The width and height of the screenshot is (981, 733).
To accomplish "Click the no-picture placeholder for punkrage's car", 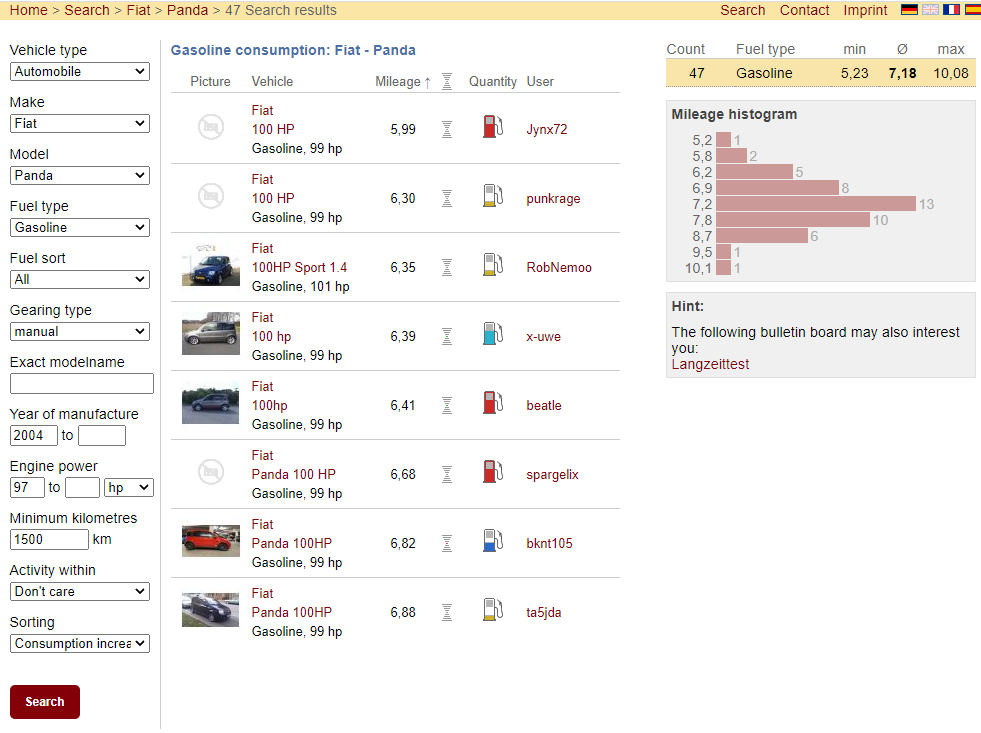I will [211, 196].
